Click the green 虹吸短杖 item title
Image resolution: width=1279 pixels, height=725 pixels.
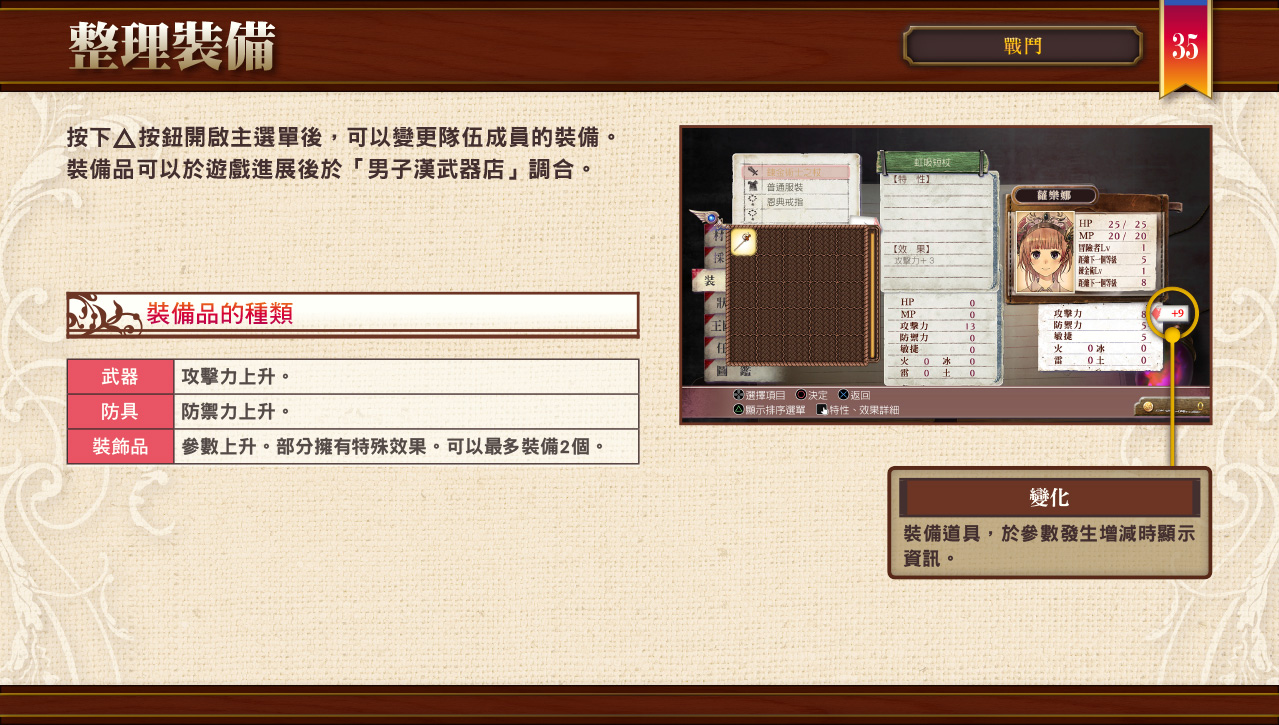point(932,162)
